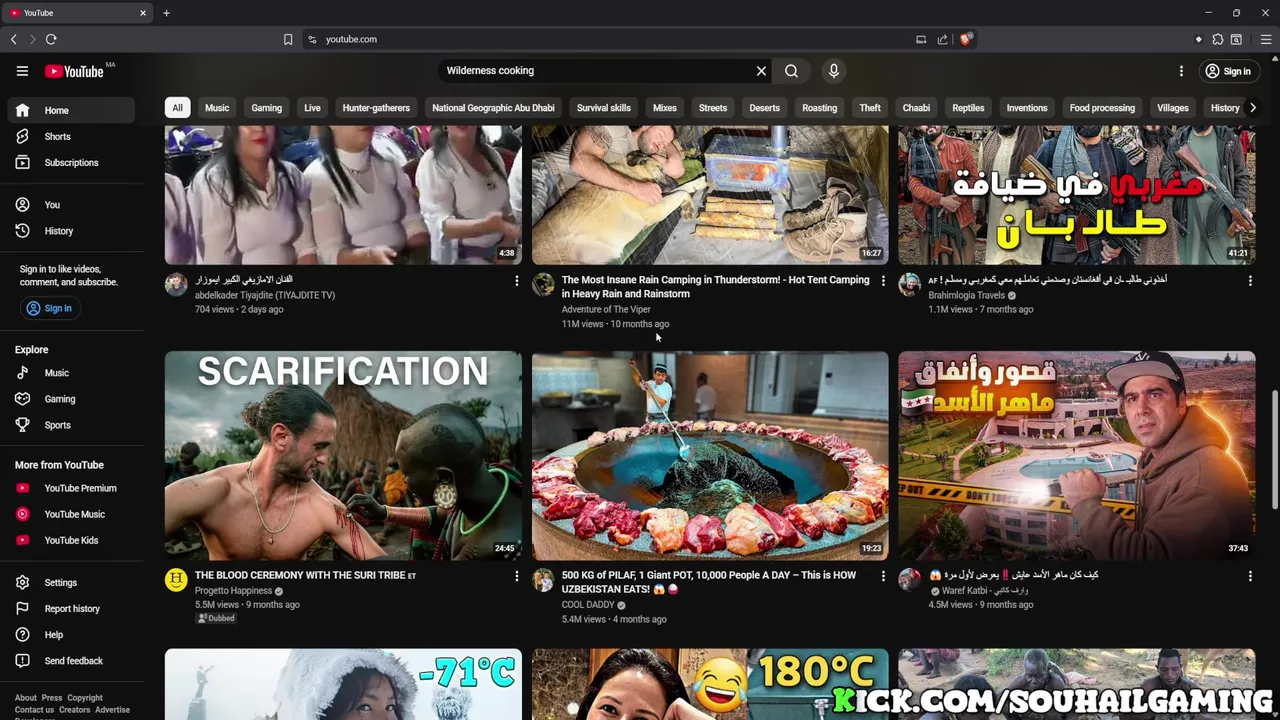Submit search with the magnifier icon
The width and height of the screenshot is (1280, 720).
791,71
